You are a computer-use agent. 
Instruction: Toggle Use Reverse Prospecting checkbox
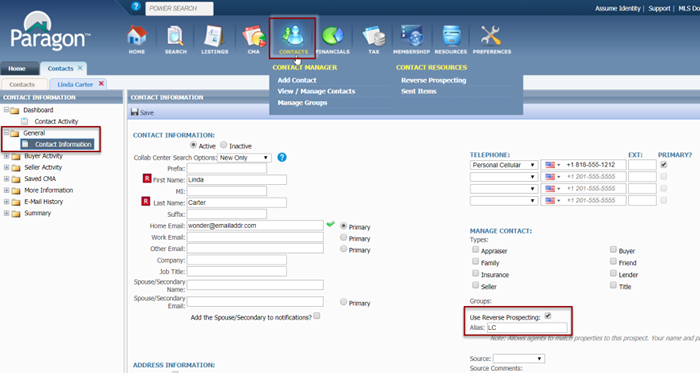tap(548, 316)
